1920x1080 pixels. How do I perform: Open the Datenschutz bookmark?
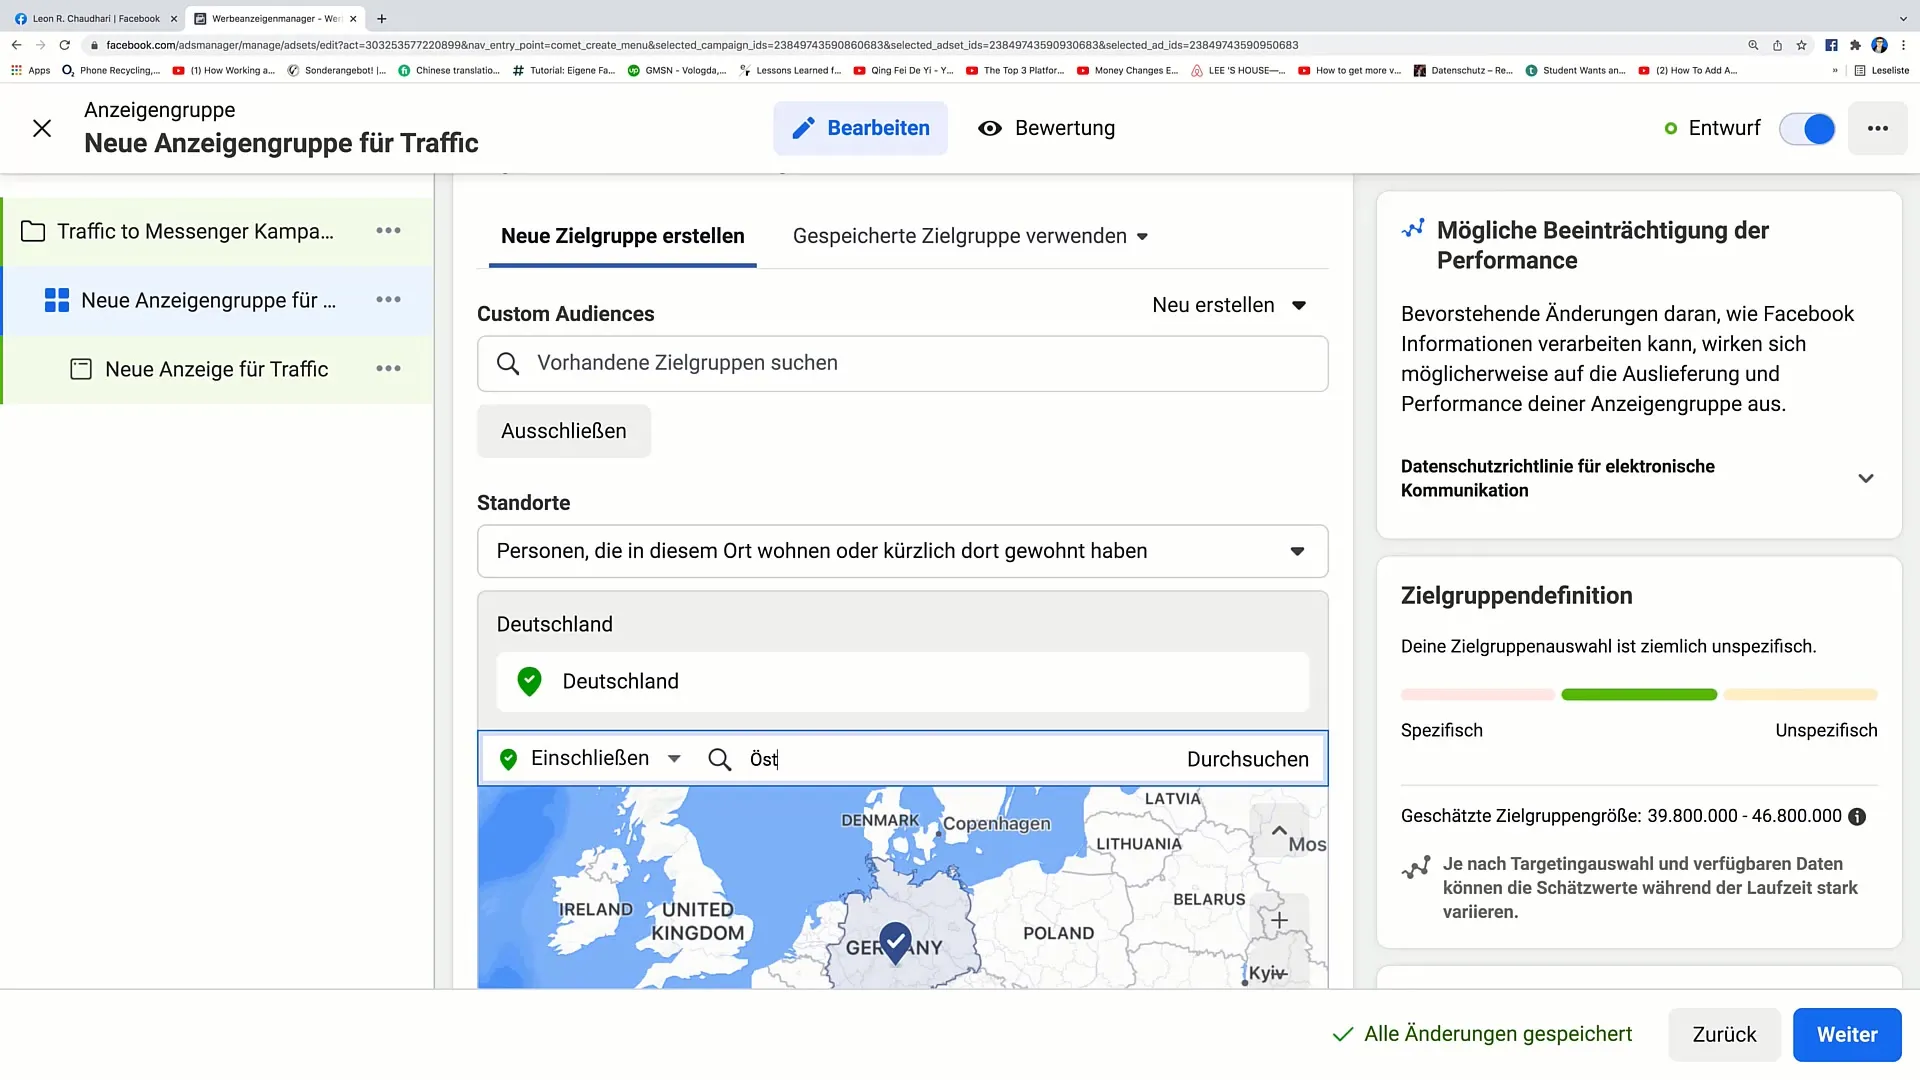(1463, 70)
